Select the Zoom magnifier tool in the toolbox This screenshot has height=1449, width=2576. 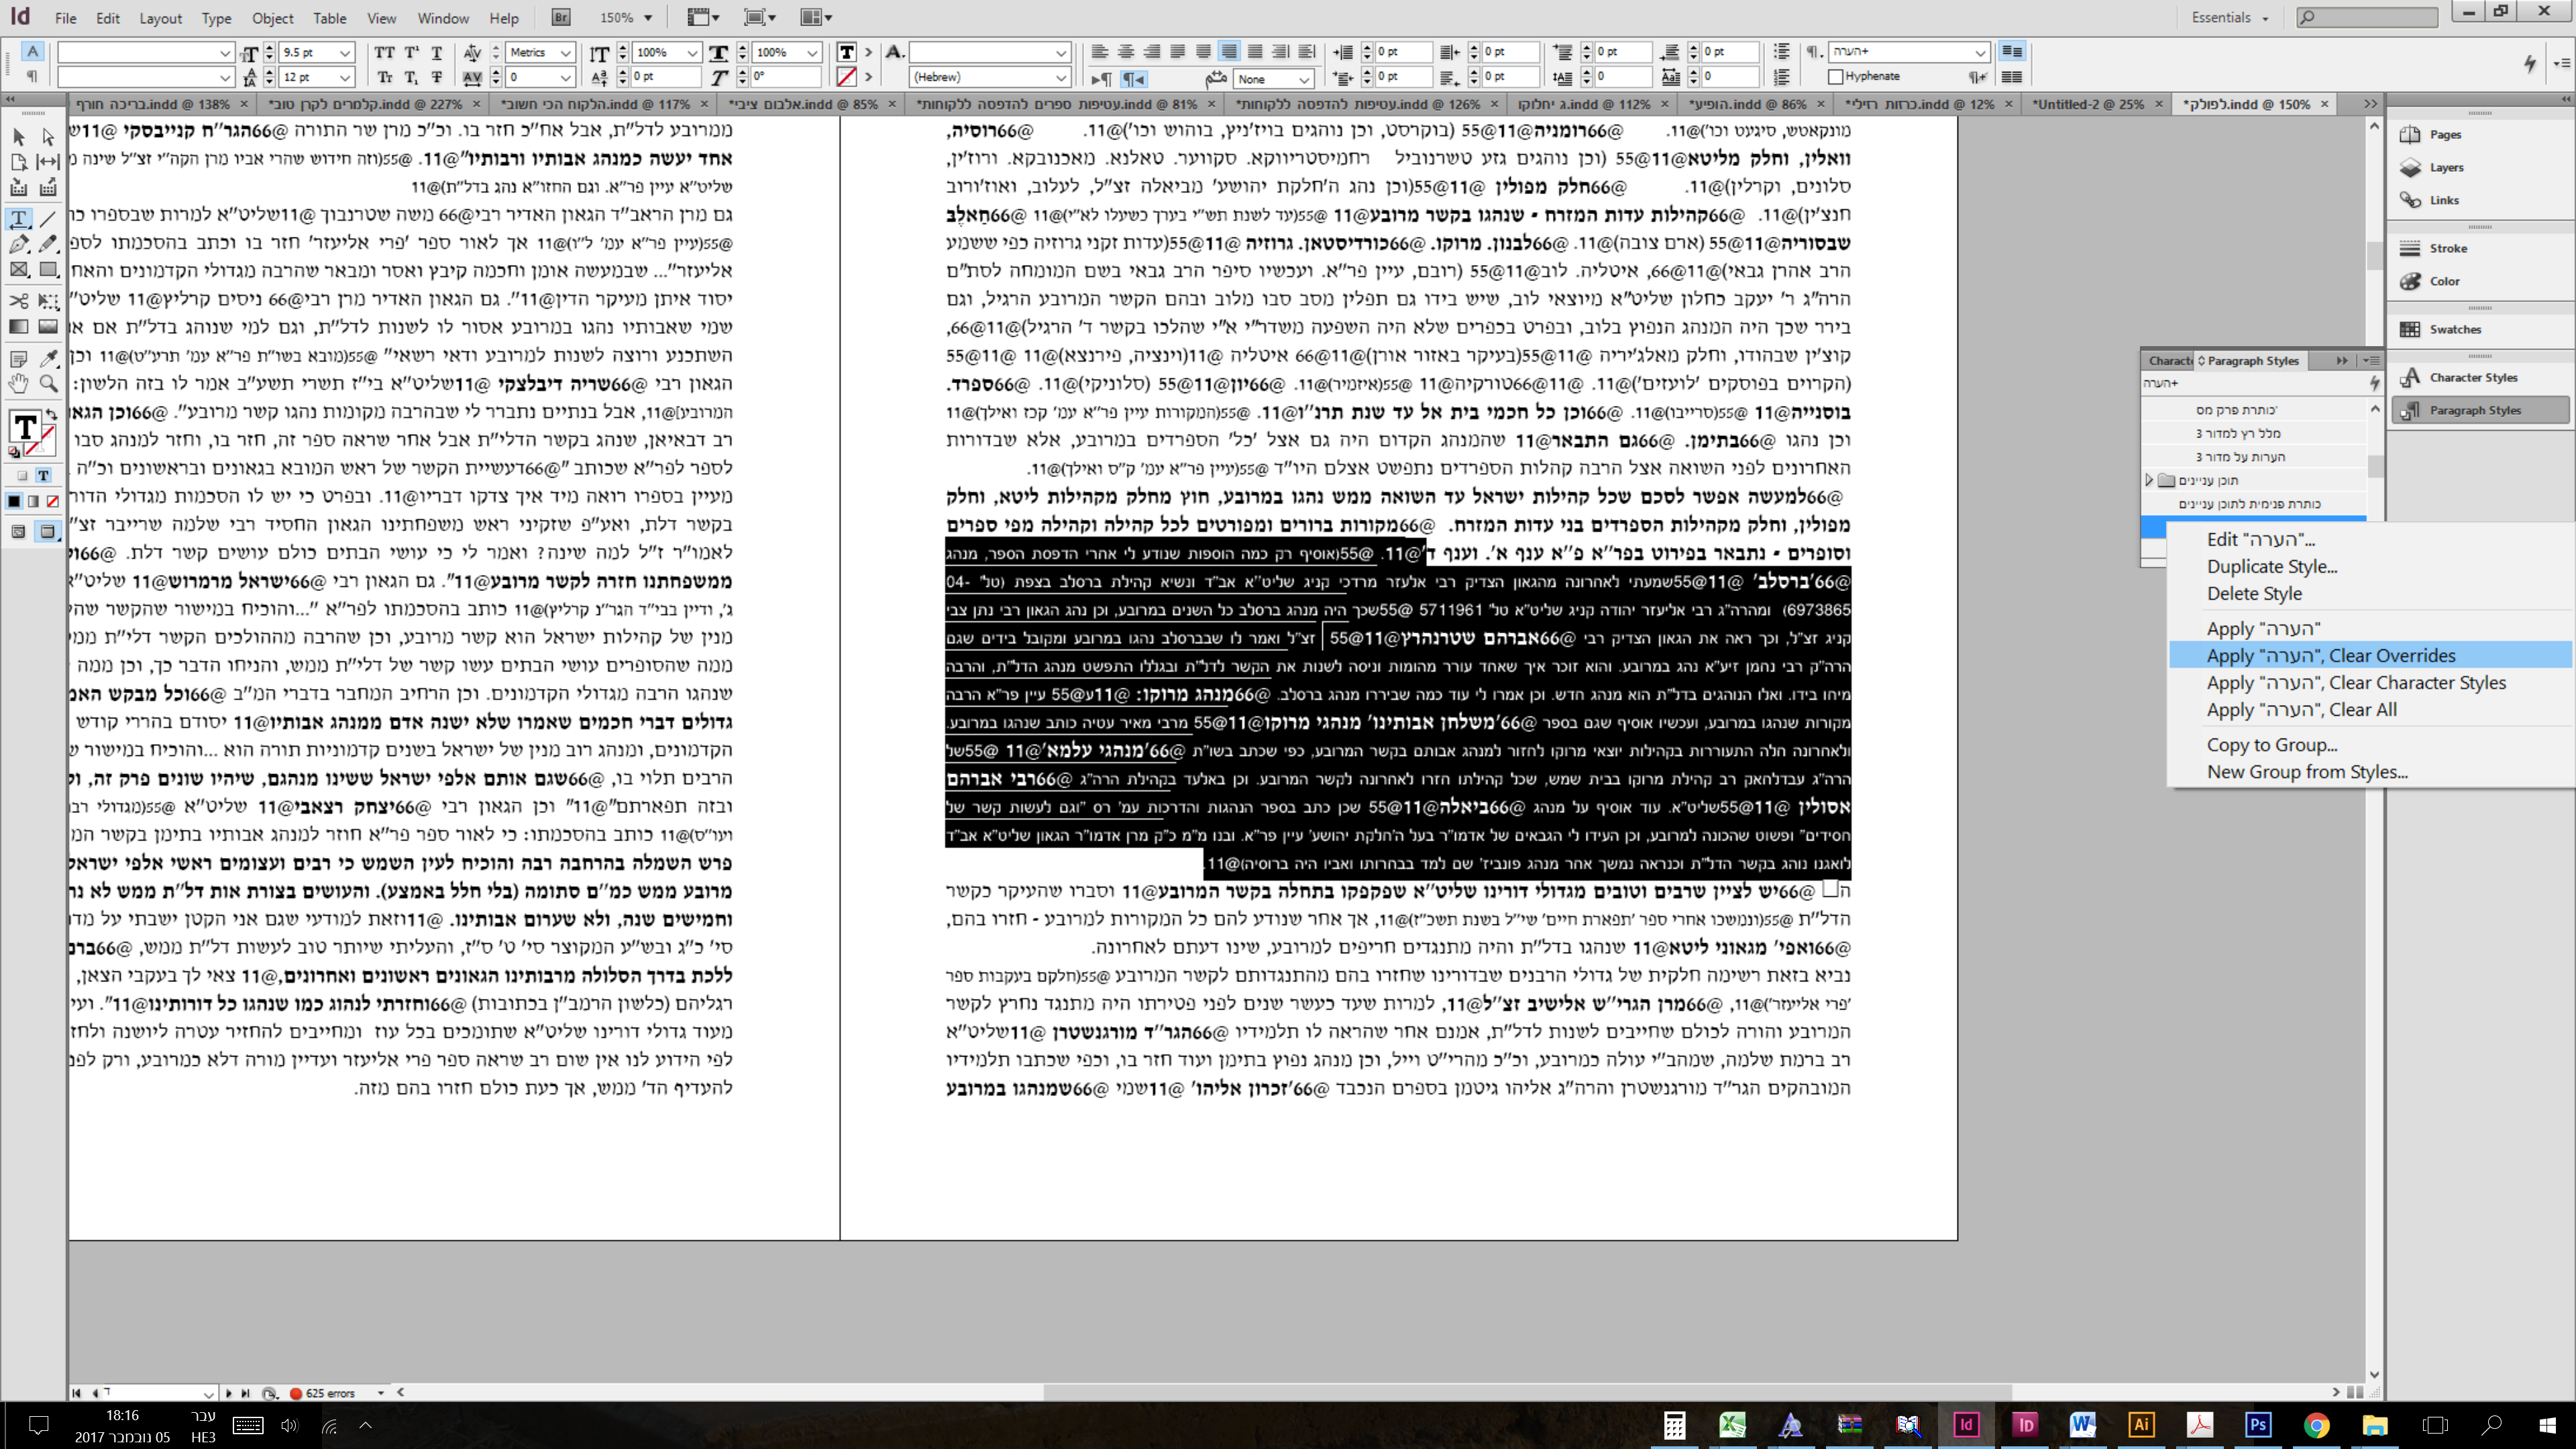tap(48, 383)
